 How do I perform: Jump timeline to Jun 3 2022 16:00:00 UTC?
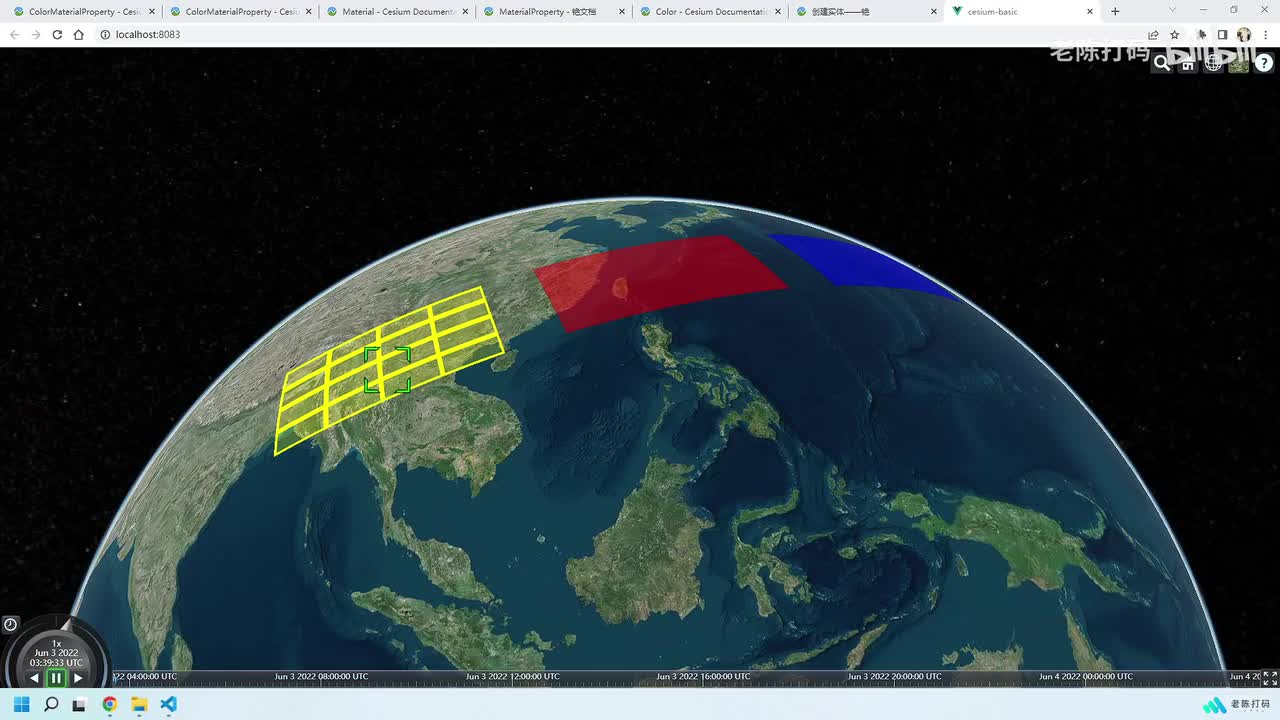pyautogui.click(x=703, y=677)
